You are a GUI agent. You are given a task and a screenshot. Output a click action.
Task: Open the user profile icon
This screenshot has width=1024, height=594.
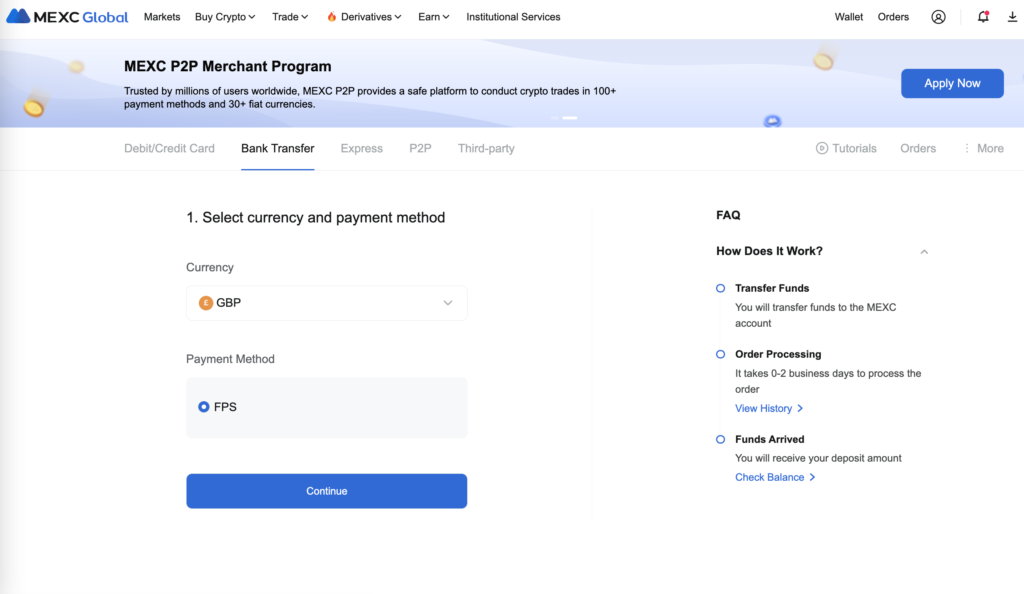coord(938,17)
